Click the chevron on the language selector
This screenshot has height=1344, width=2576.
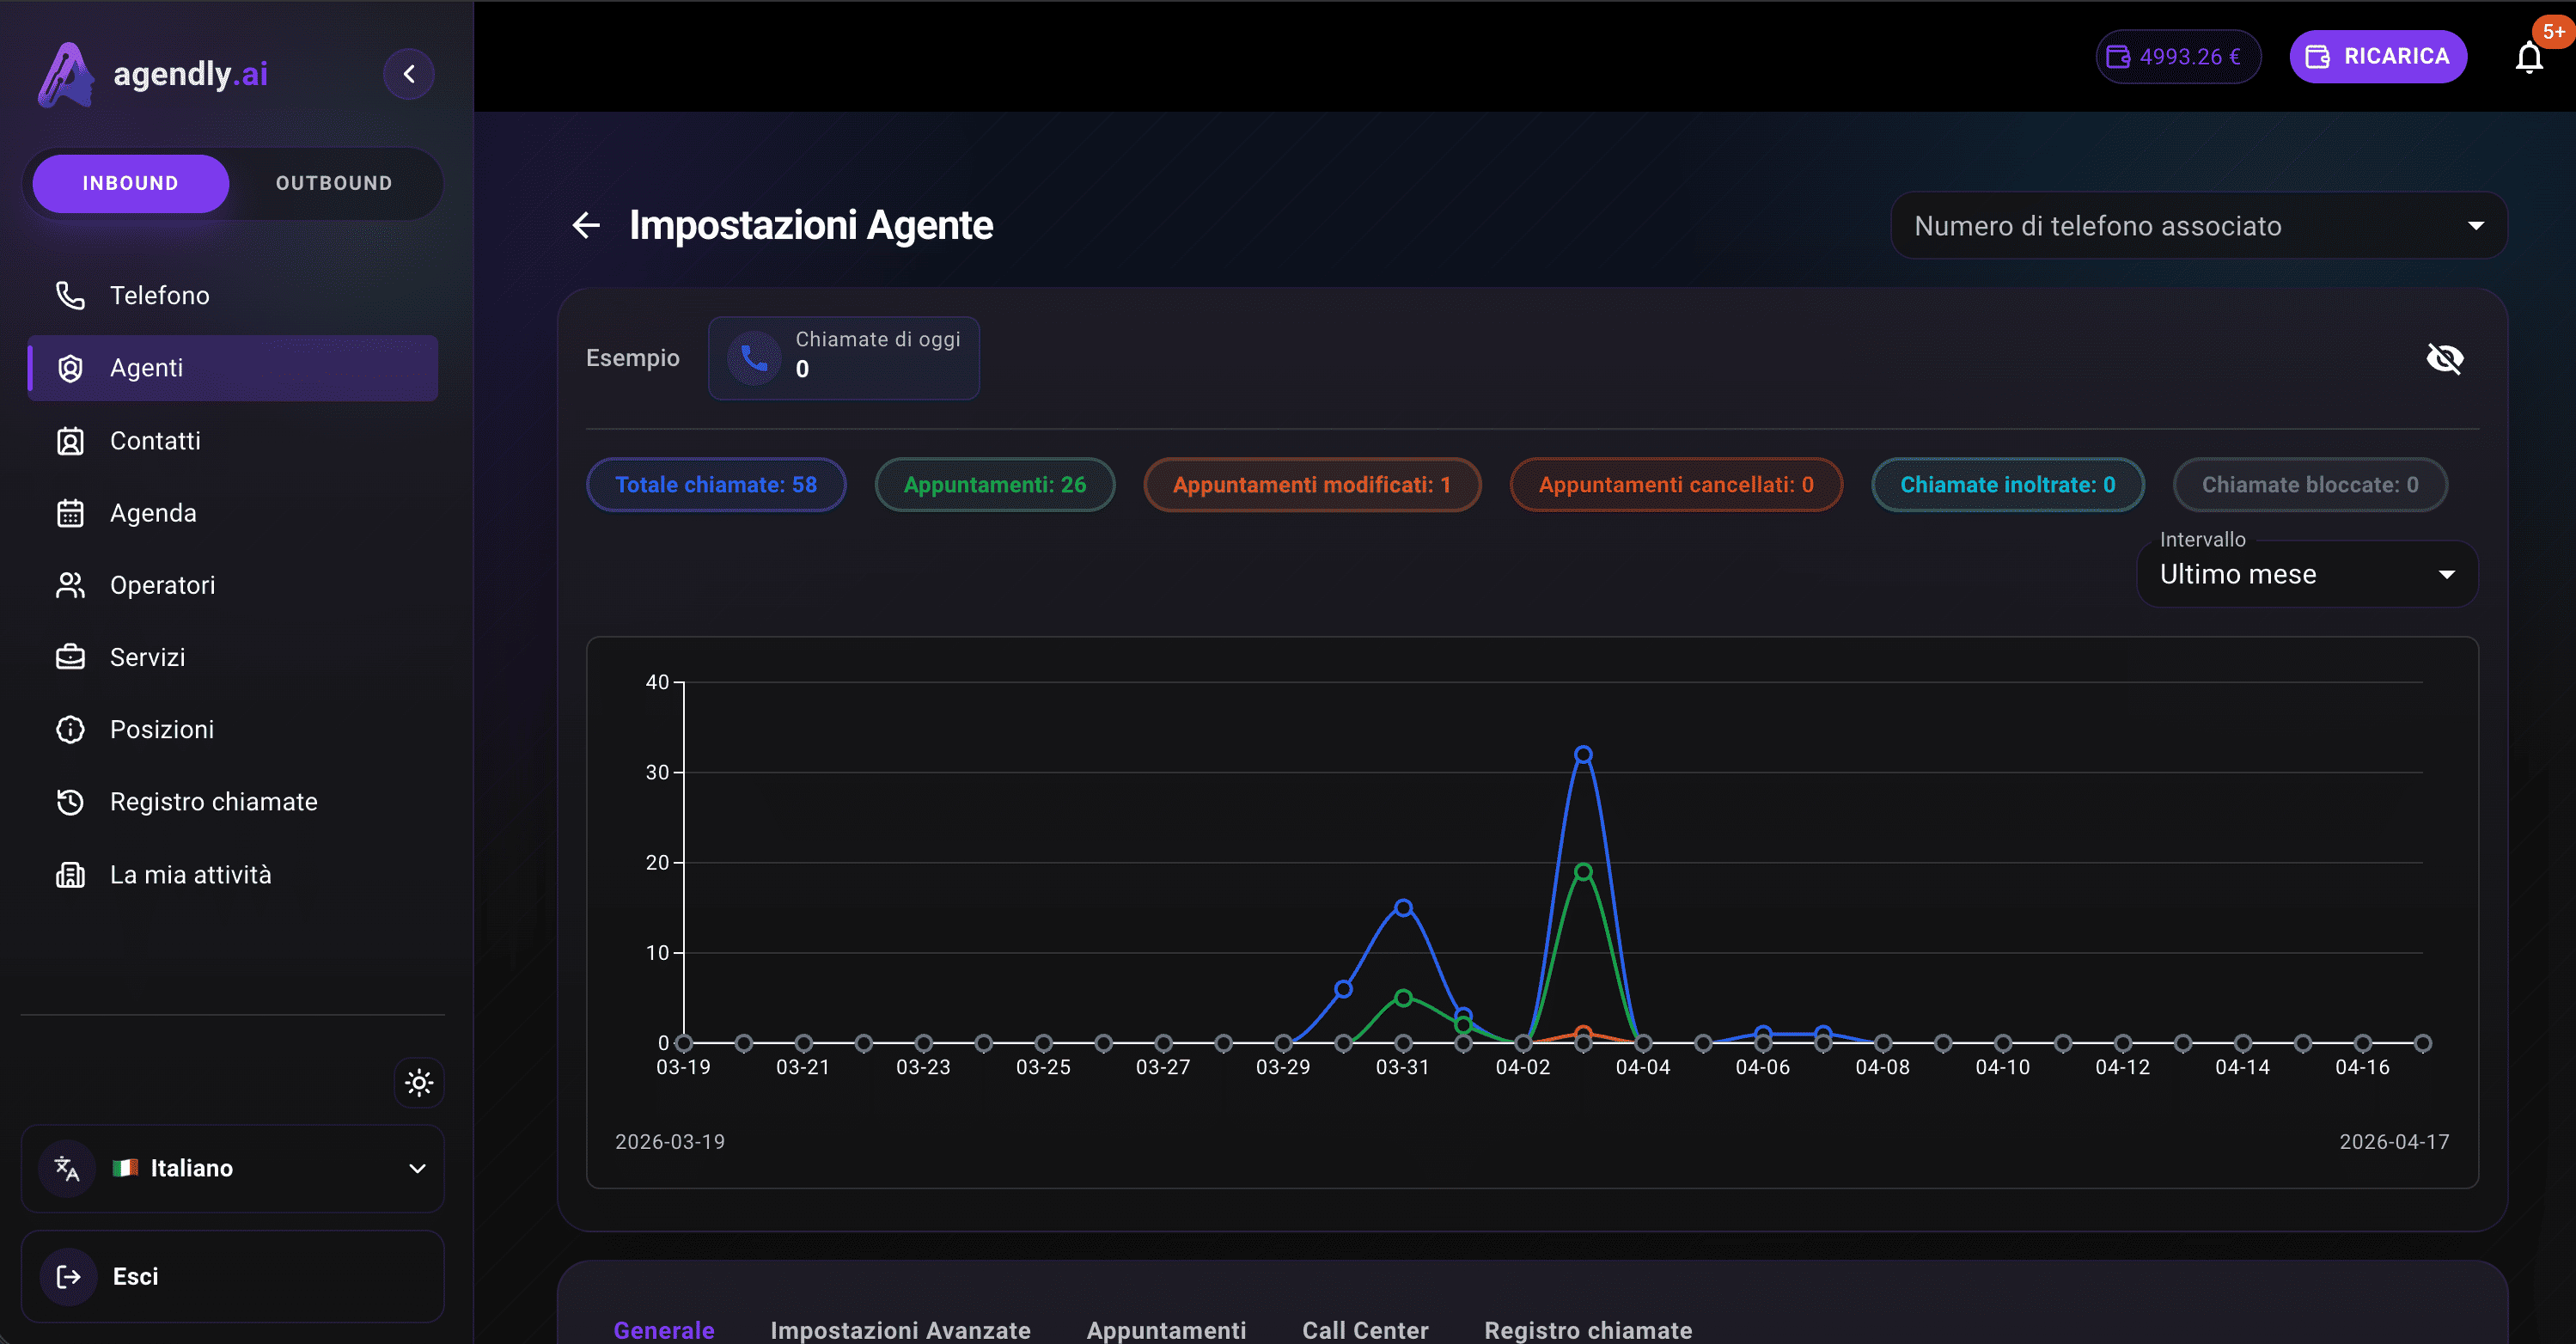(418, 1168)
